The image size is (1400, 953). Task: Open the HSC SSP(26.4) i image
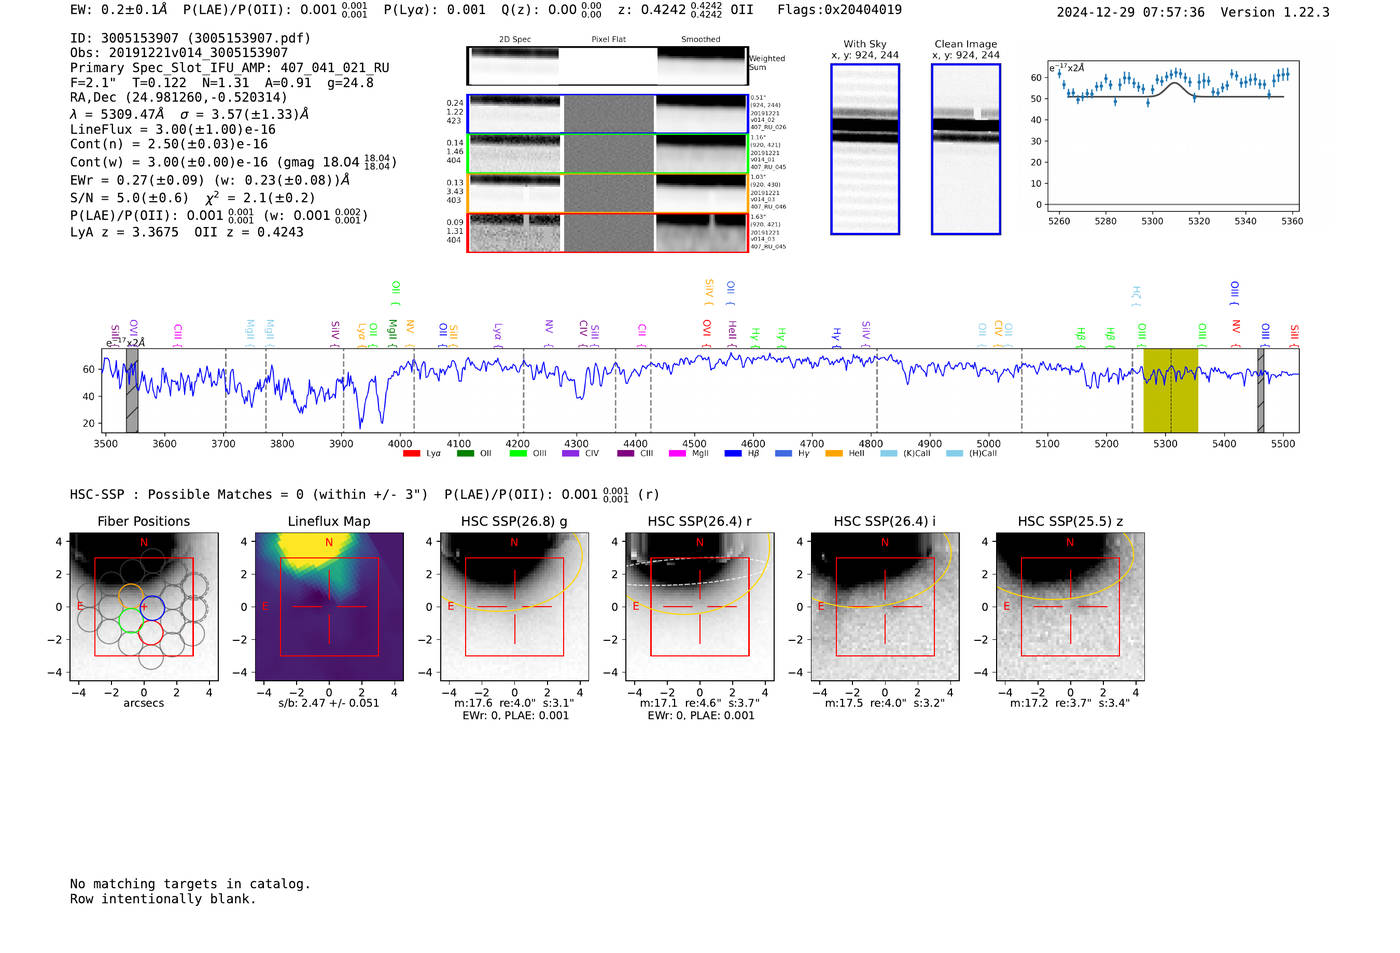885,607
